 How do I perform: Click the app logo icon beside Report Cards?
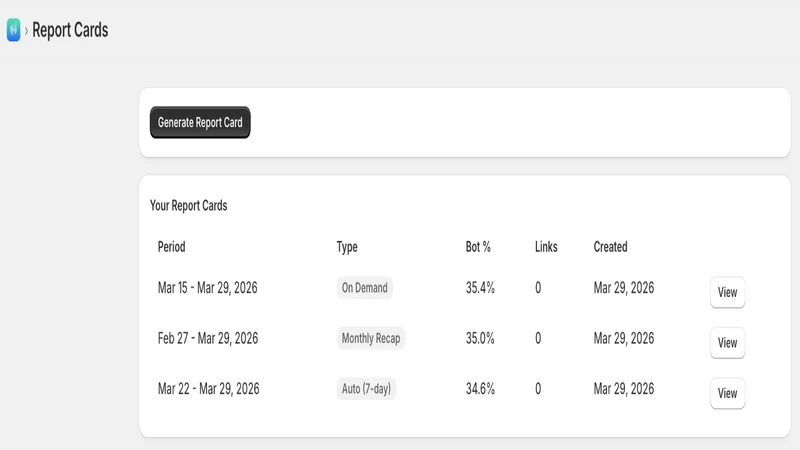pyautogui.click(x=14, y=30)
